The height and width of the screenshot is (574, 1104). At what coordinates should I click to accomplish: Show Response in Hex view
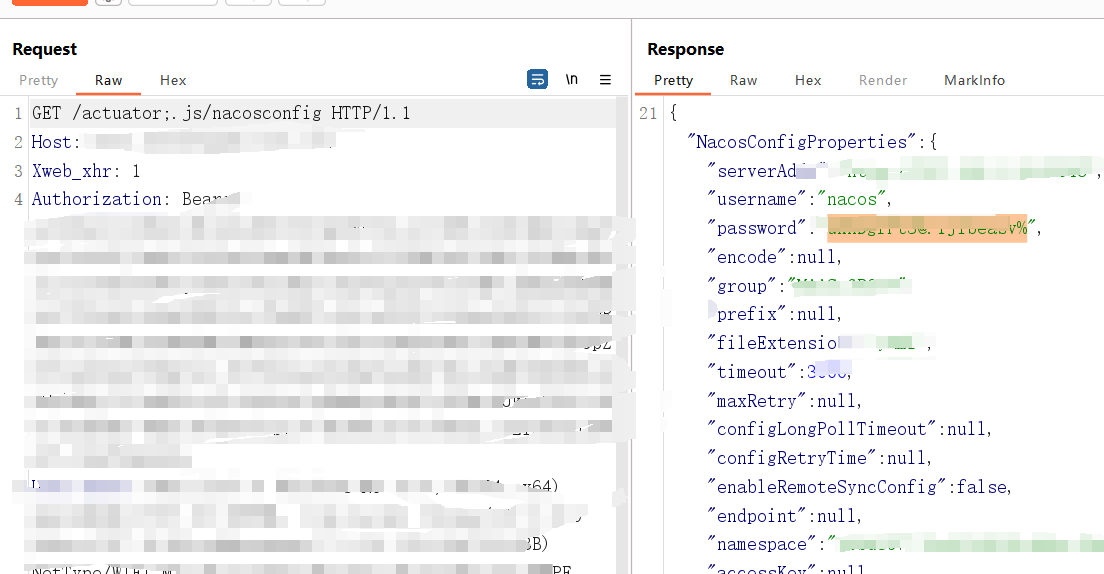click(x=808, y=80)
